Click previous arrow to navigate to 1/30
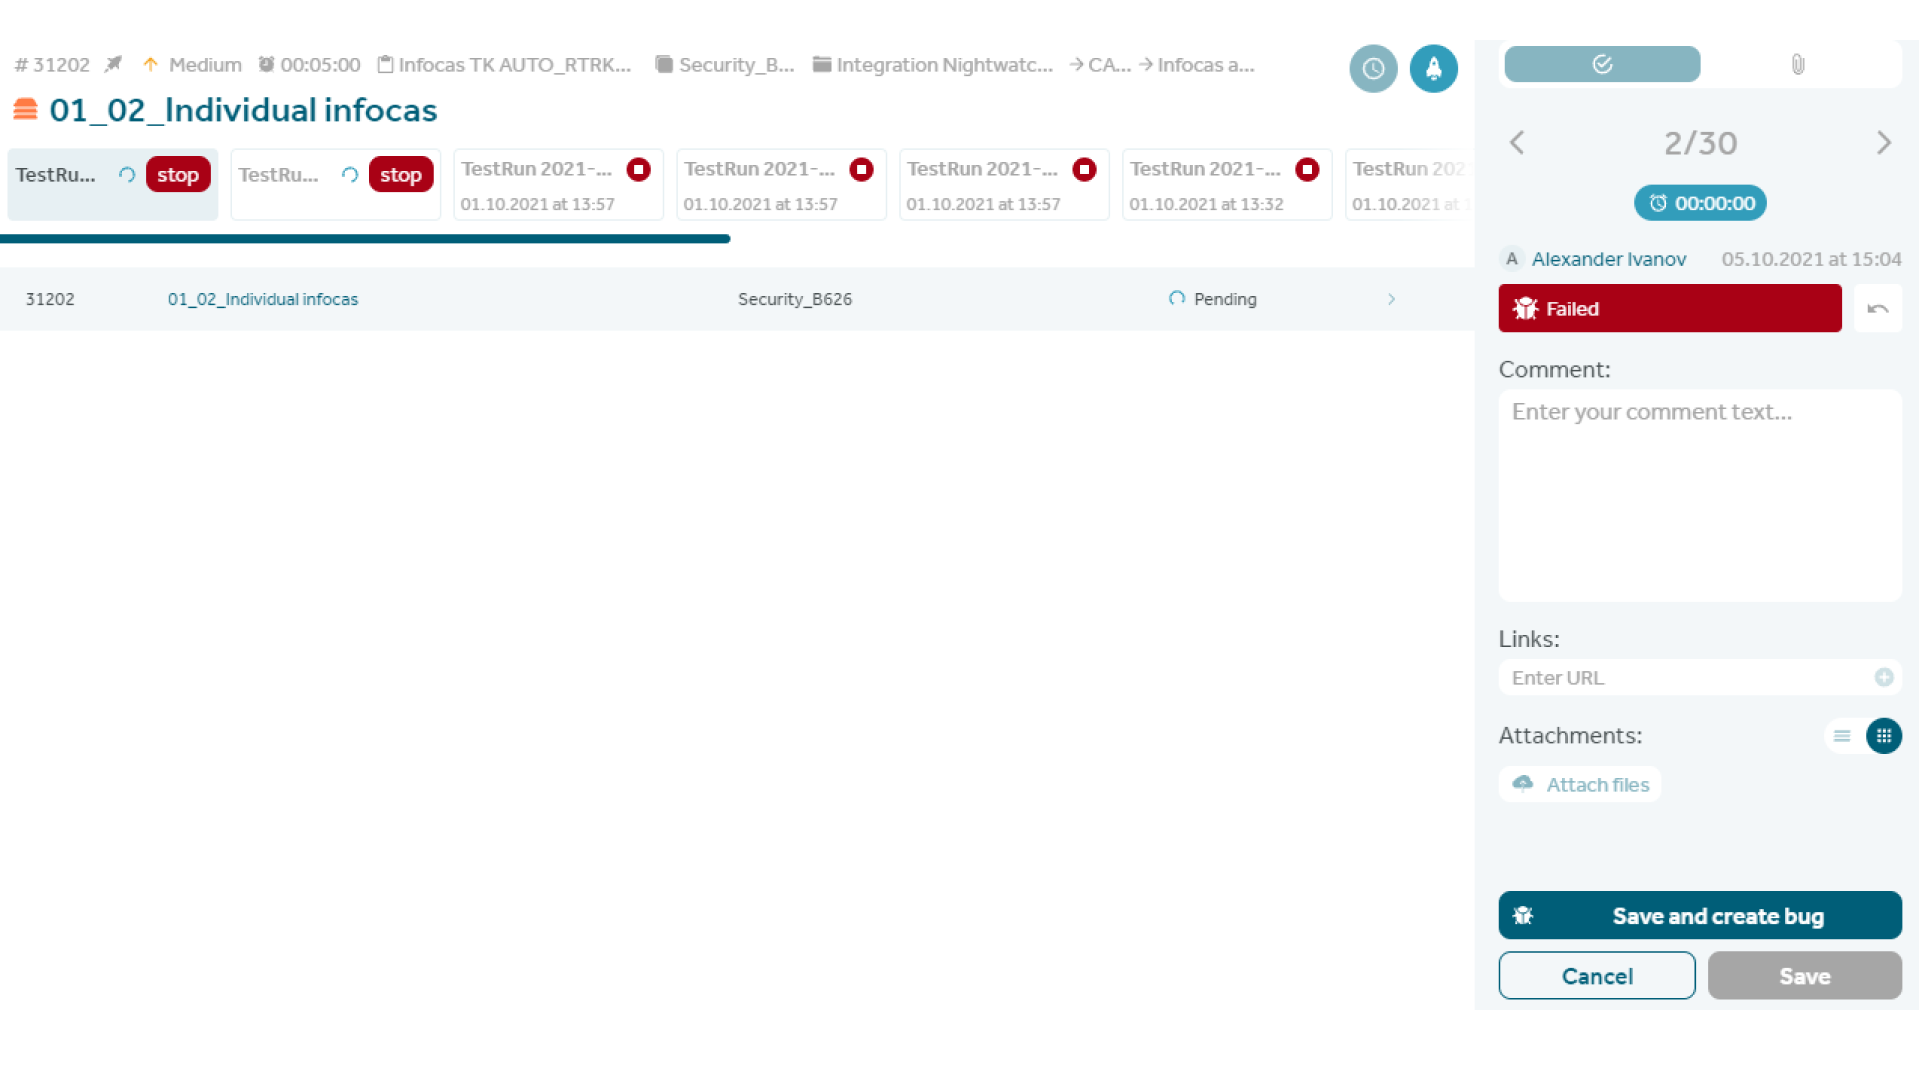Image resolution: width=1920 pixels, height=1080 pixels. [1516, 142]
